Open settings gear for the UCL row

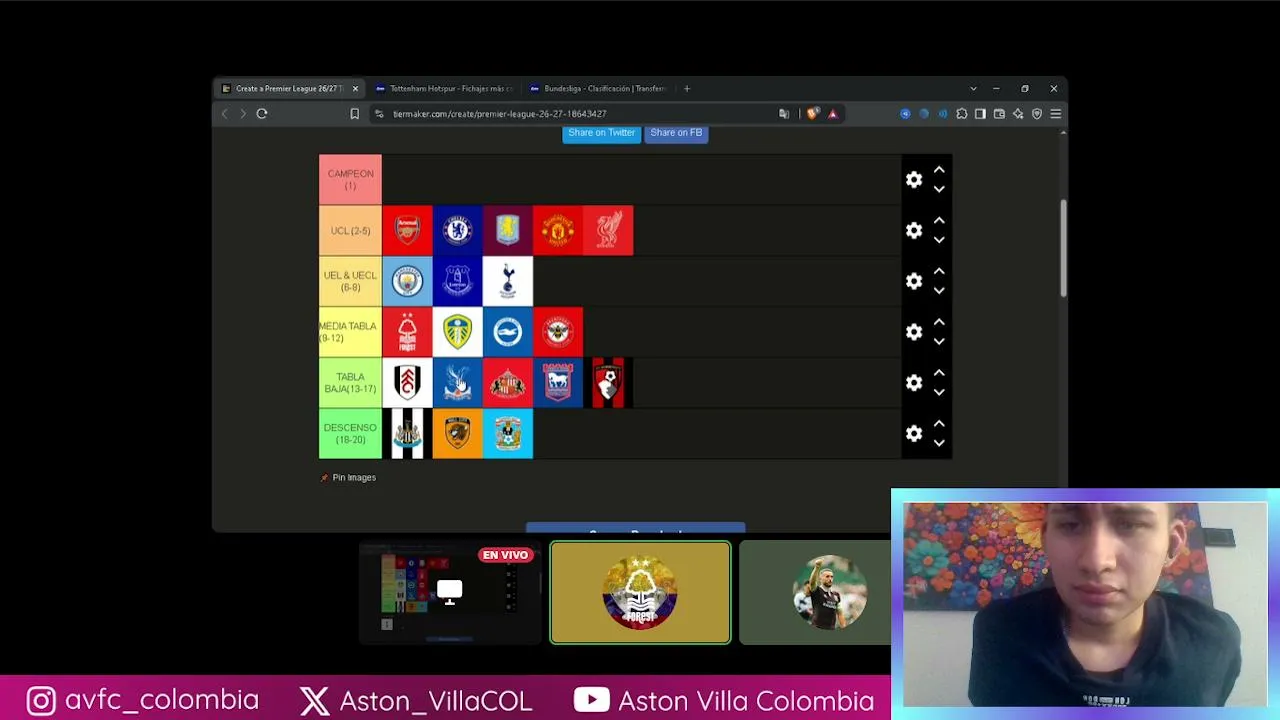pos(914,231)
